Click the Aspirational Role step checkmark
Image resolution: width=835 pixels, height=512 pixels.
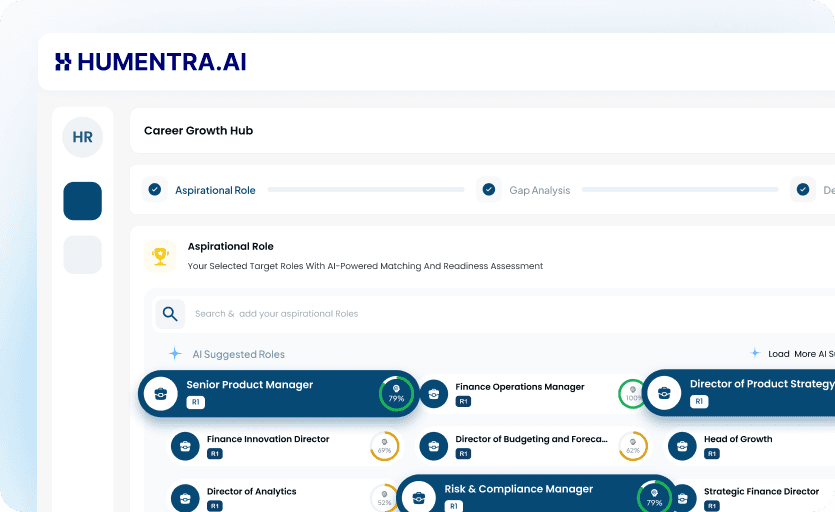(x=155, y=189)
